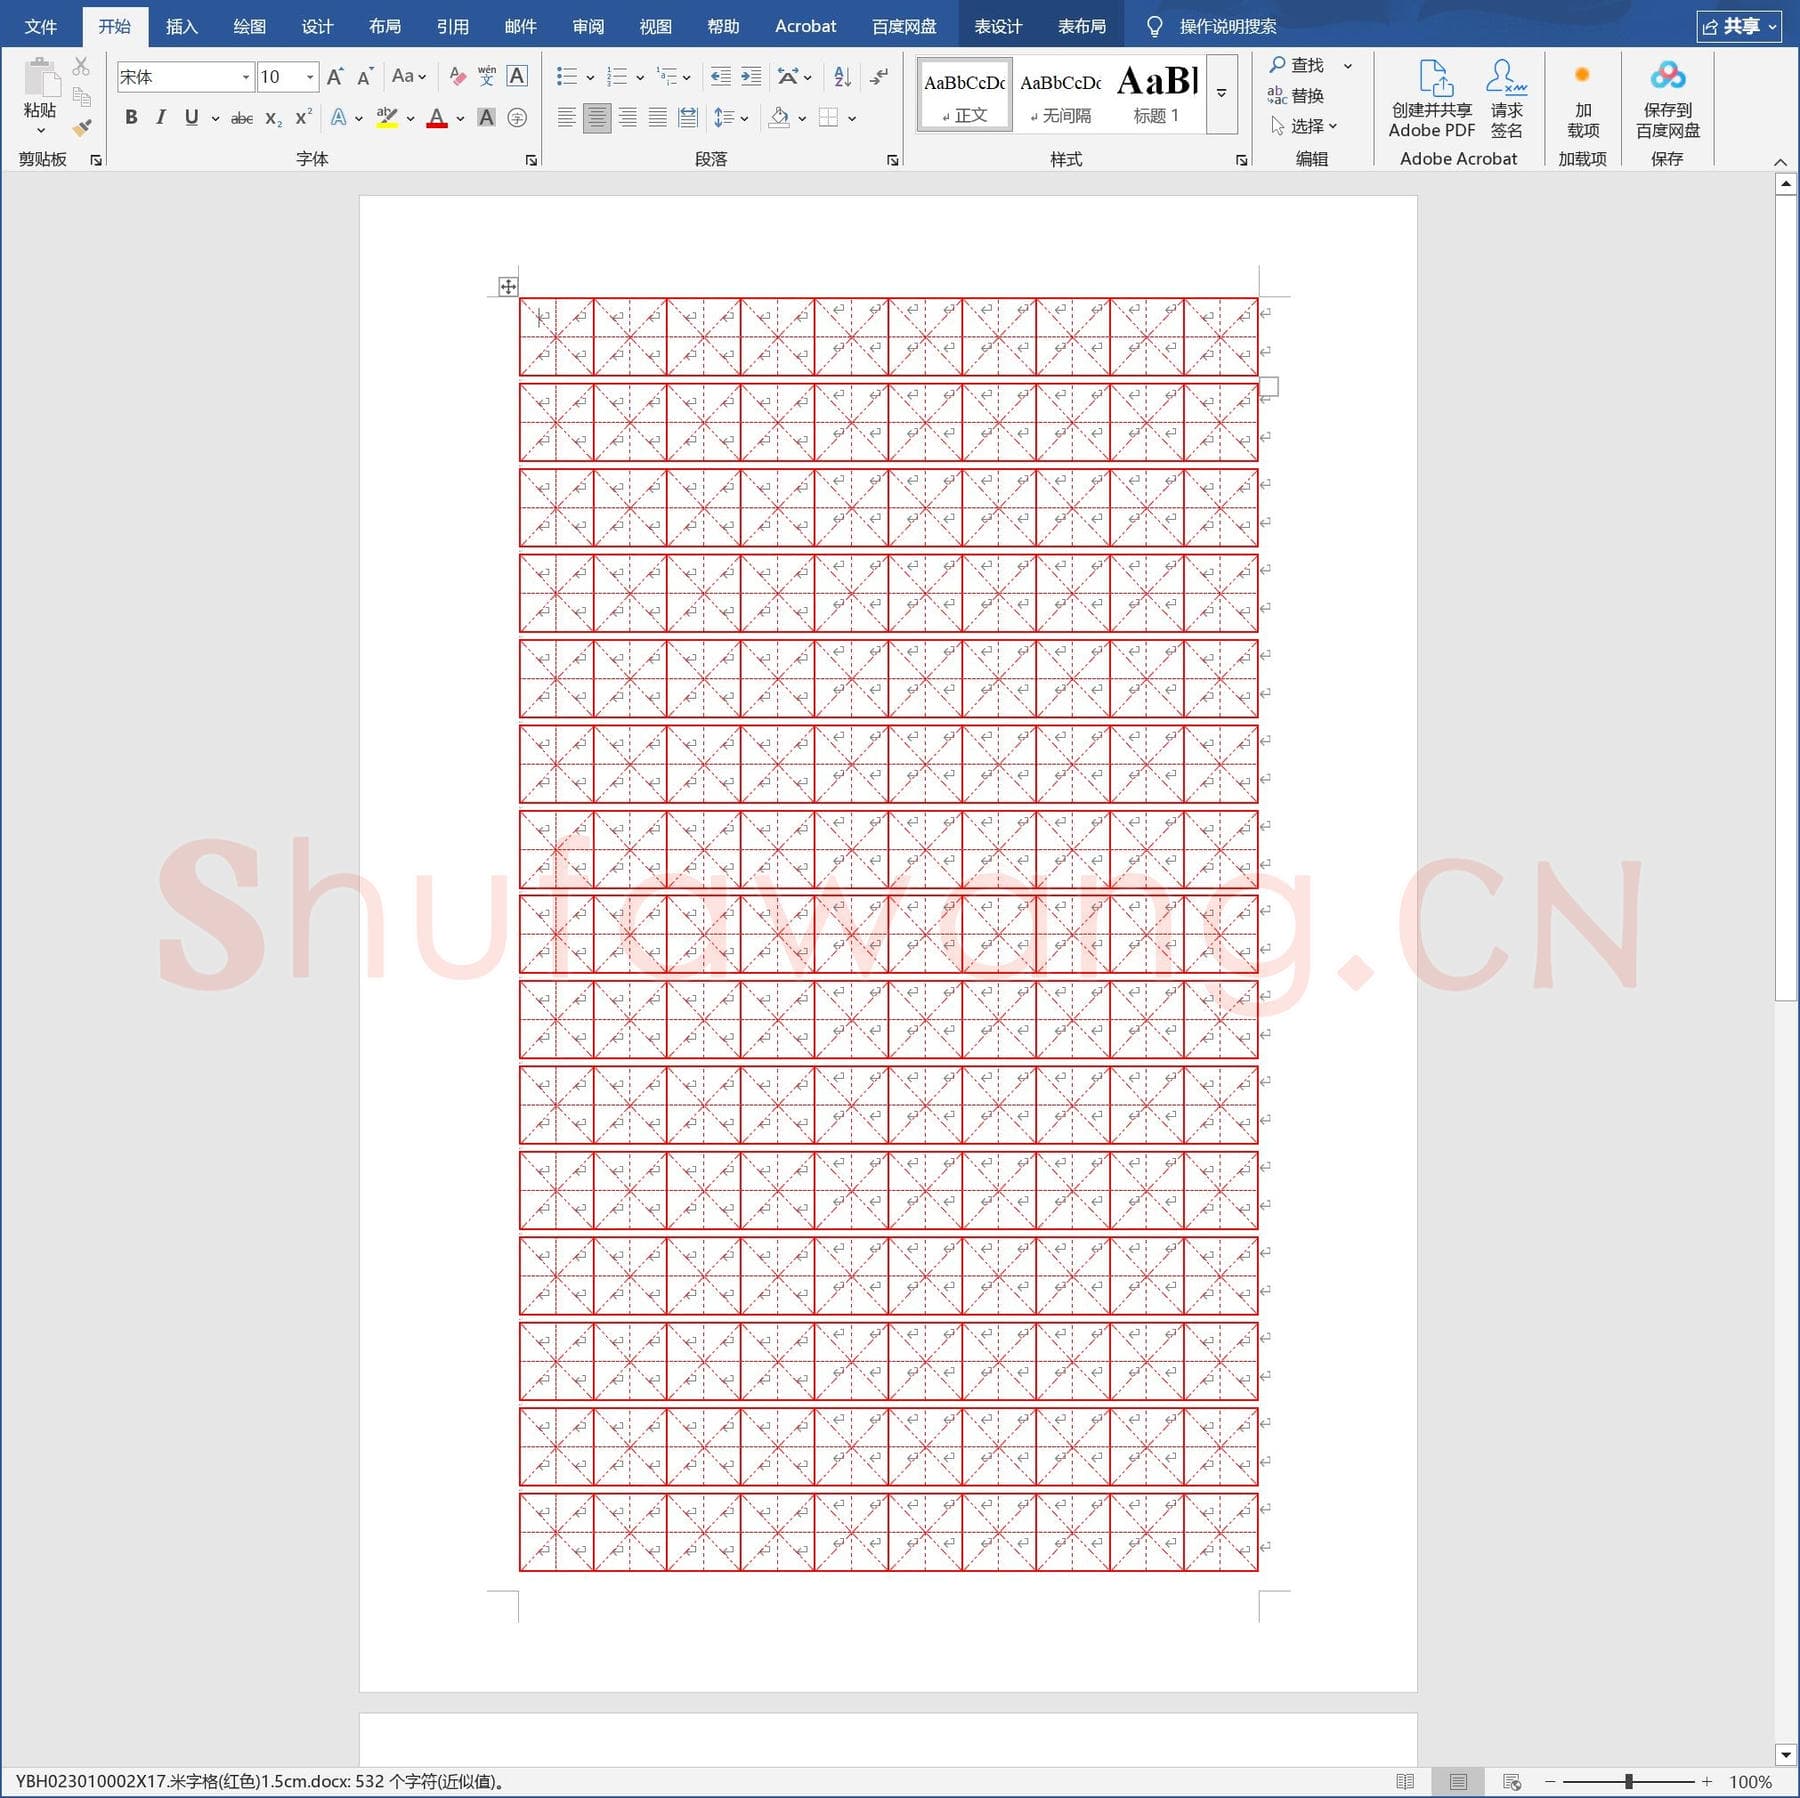Click the Paste clipboard icon
The height and width of the screenshot is (1798, 1800).
click(40, 77)
